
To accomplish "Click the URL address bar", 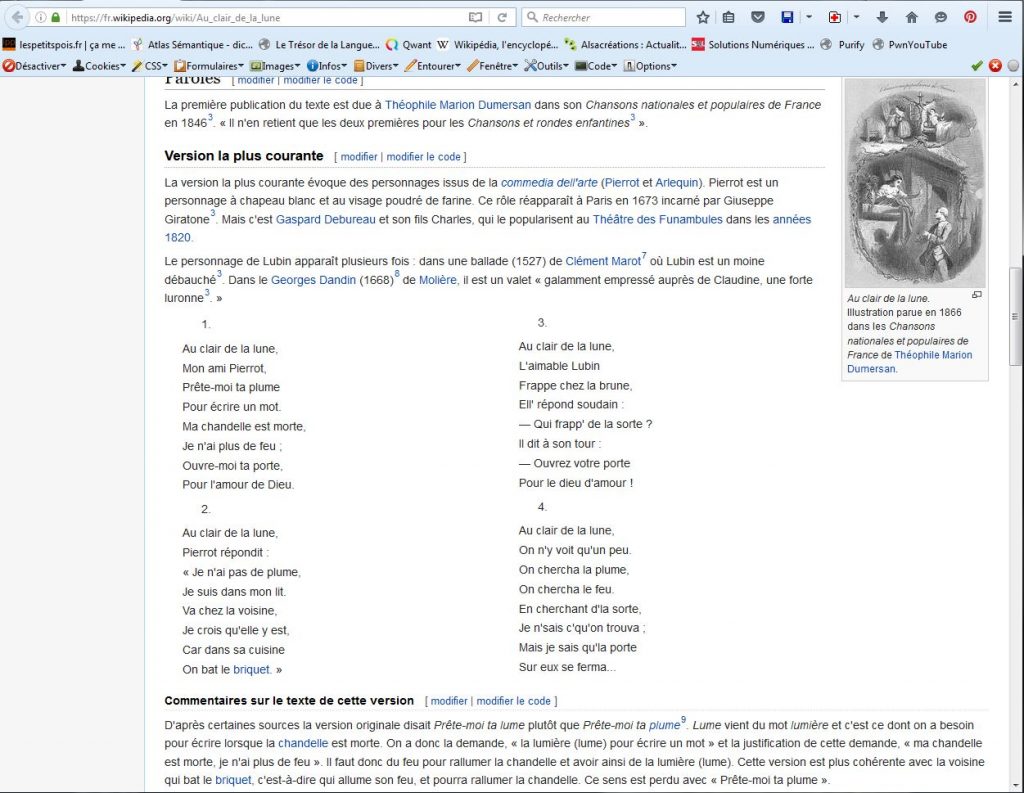I will [266, 18].
